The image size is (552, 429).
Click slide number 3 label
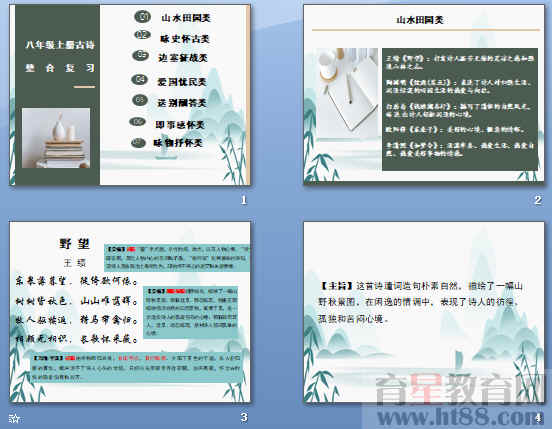[244, 417]
